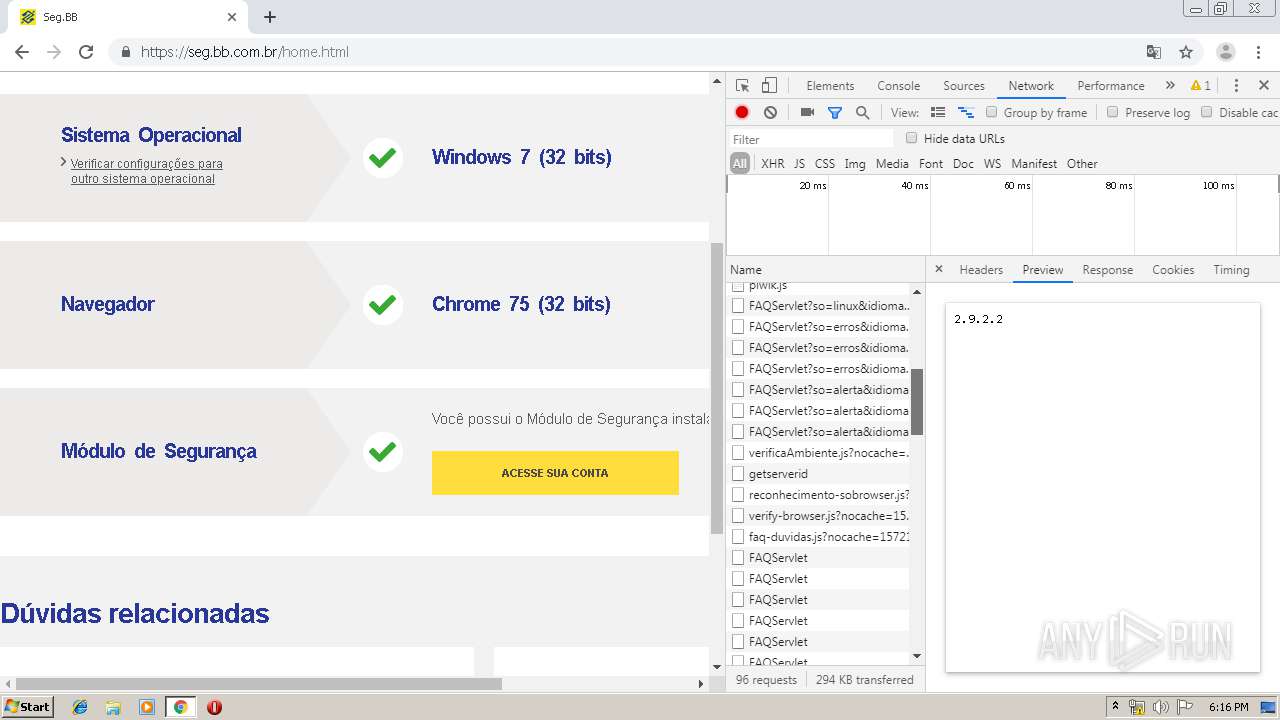Filter requests by XHR type
Viewport: 1280px width, 720px height.
(772, 164)
